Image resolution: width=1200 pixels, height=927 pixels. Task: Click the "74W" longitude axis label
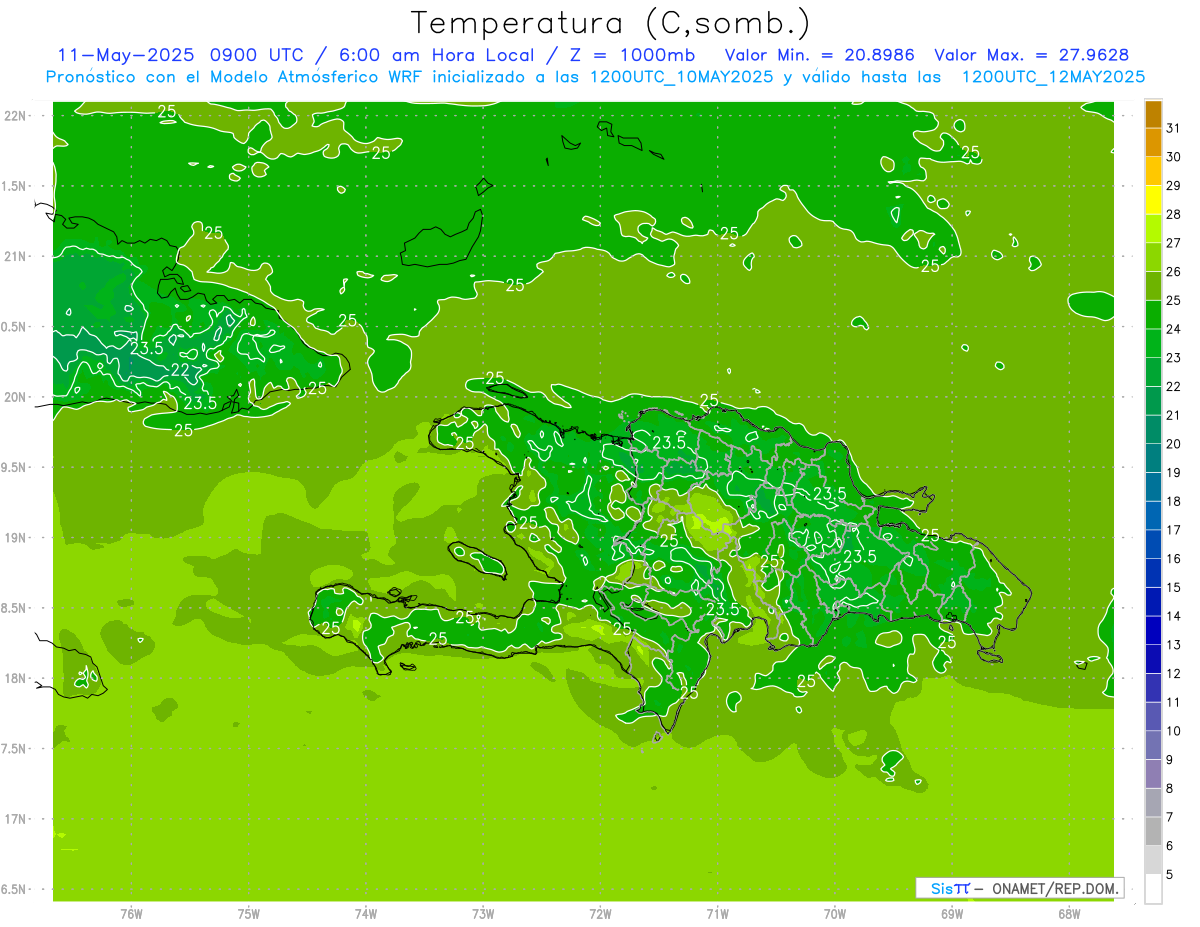pos(366,914)
